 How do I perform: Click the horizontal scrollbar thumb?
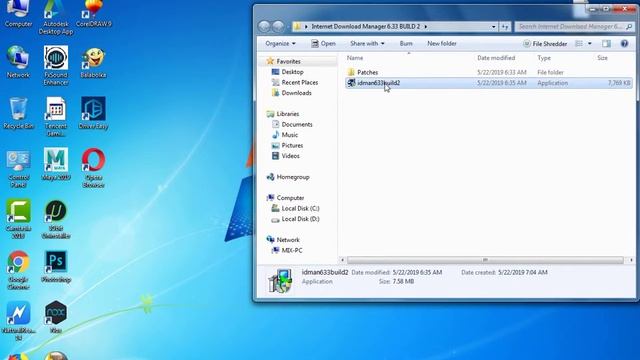tap(485, 260)
